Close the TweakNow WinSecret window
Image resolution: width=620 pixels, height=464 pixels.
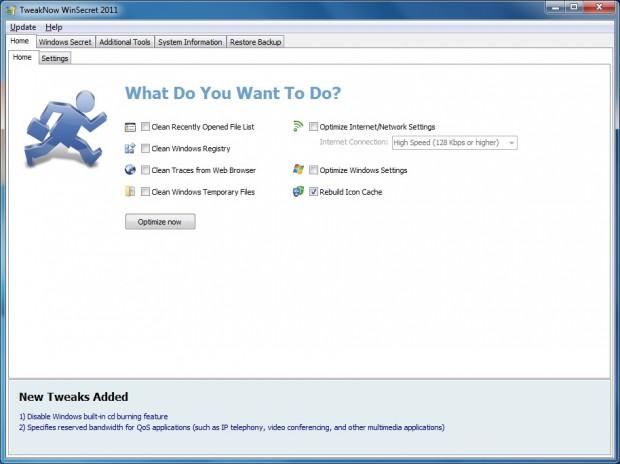(599, 8)
